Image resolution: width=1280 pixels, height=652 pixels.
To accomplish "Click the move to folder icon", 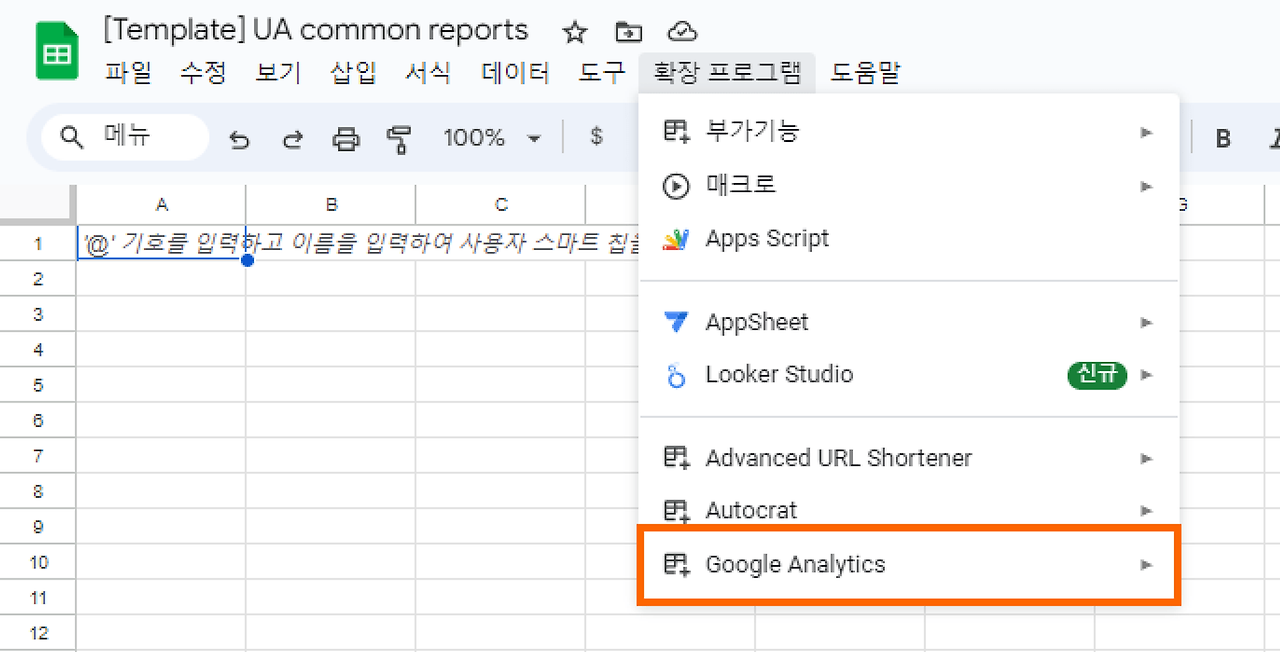I will point(628,32).
